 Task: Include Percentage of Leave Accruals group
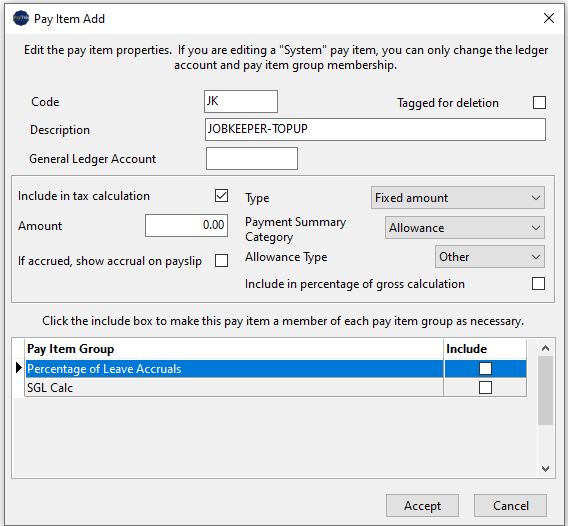tap(485, 368)
